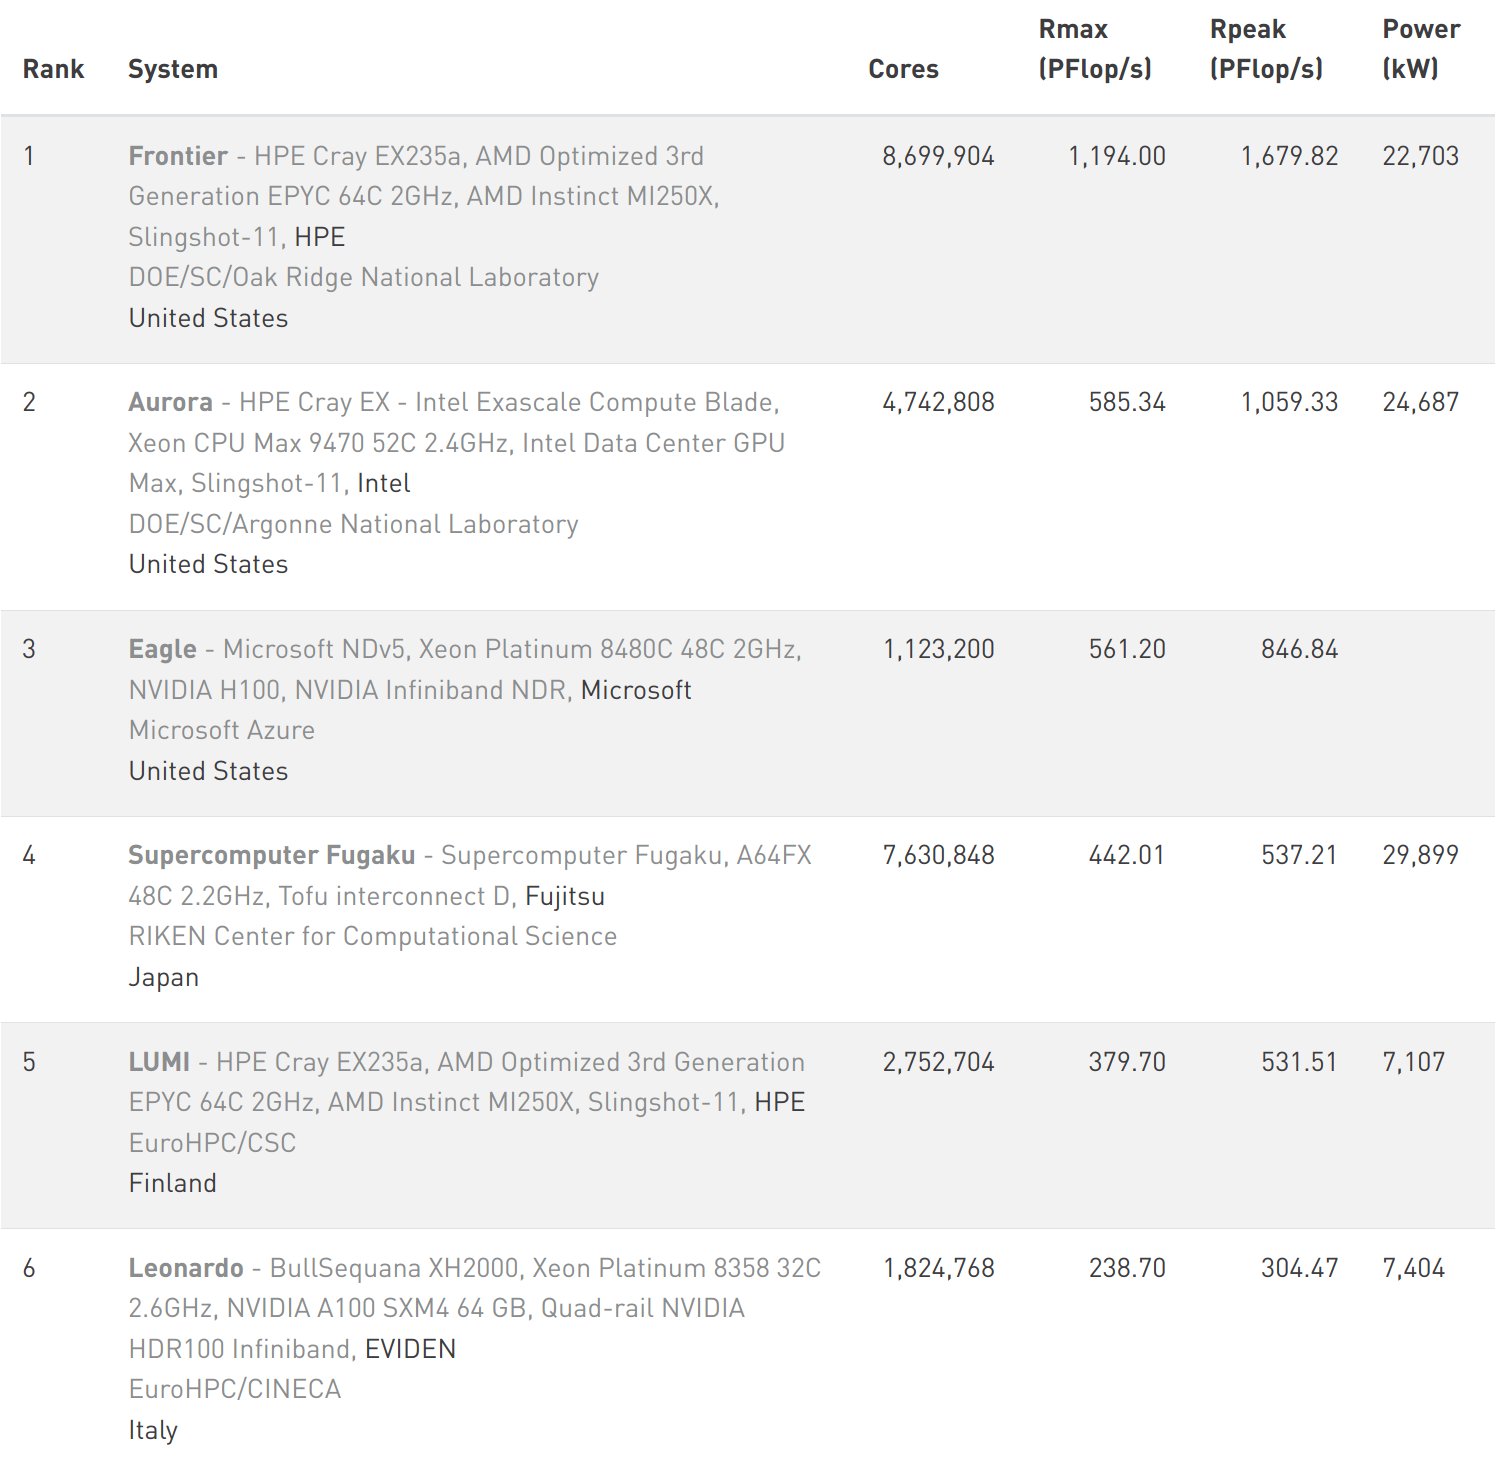Select the LUMI system link
Screen dimensions: 1501x1471
[x=159, y=1062]
